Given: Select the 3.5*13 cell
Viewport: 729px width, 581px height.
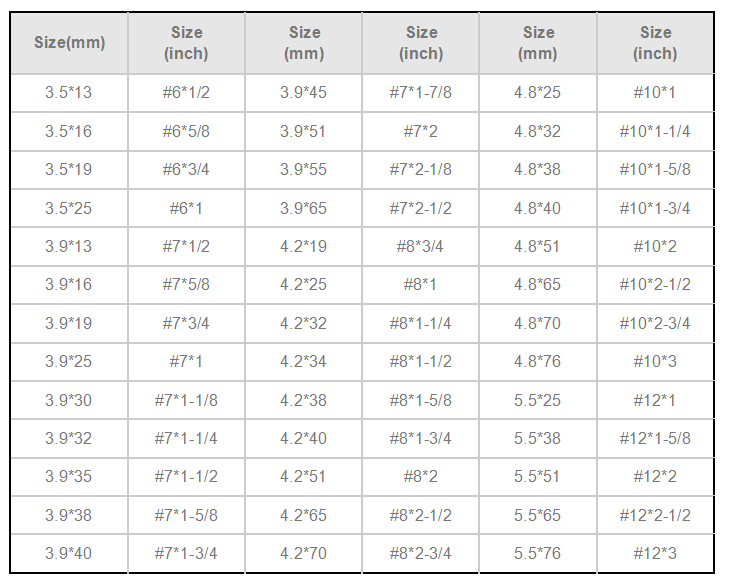Looking at the screenshot, I should pyautogui.click(x=69, y=92).
